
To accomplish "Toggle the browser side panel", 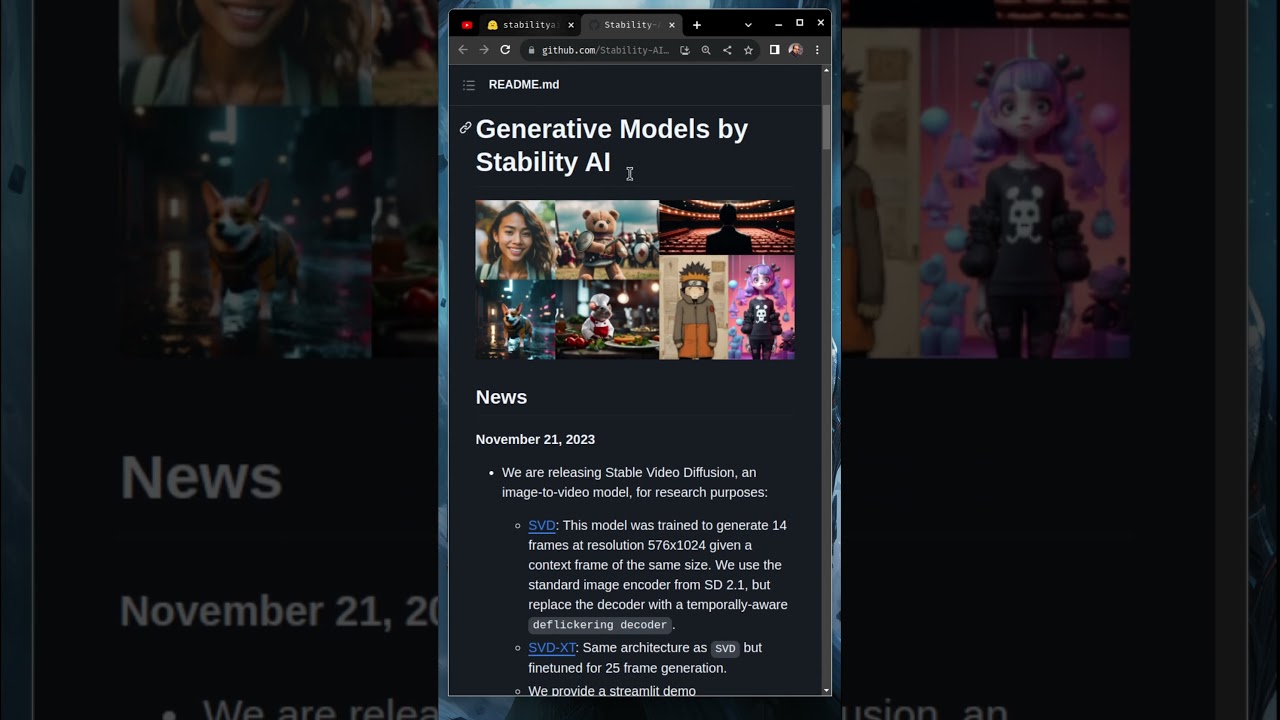I will [x=774, y=50].
